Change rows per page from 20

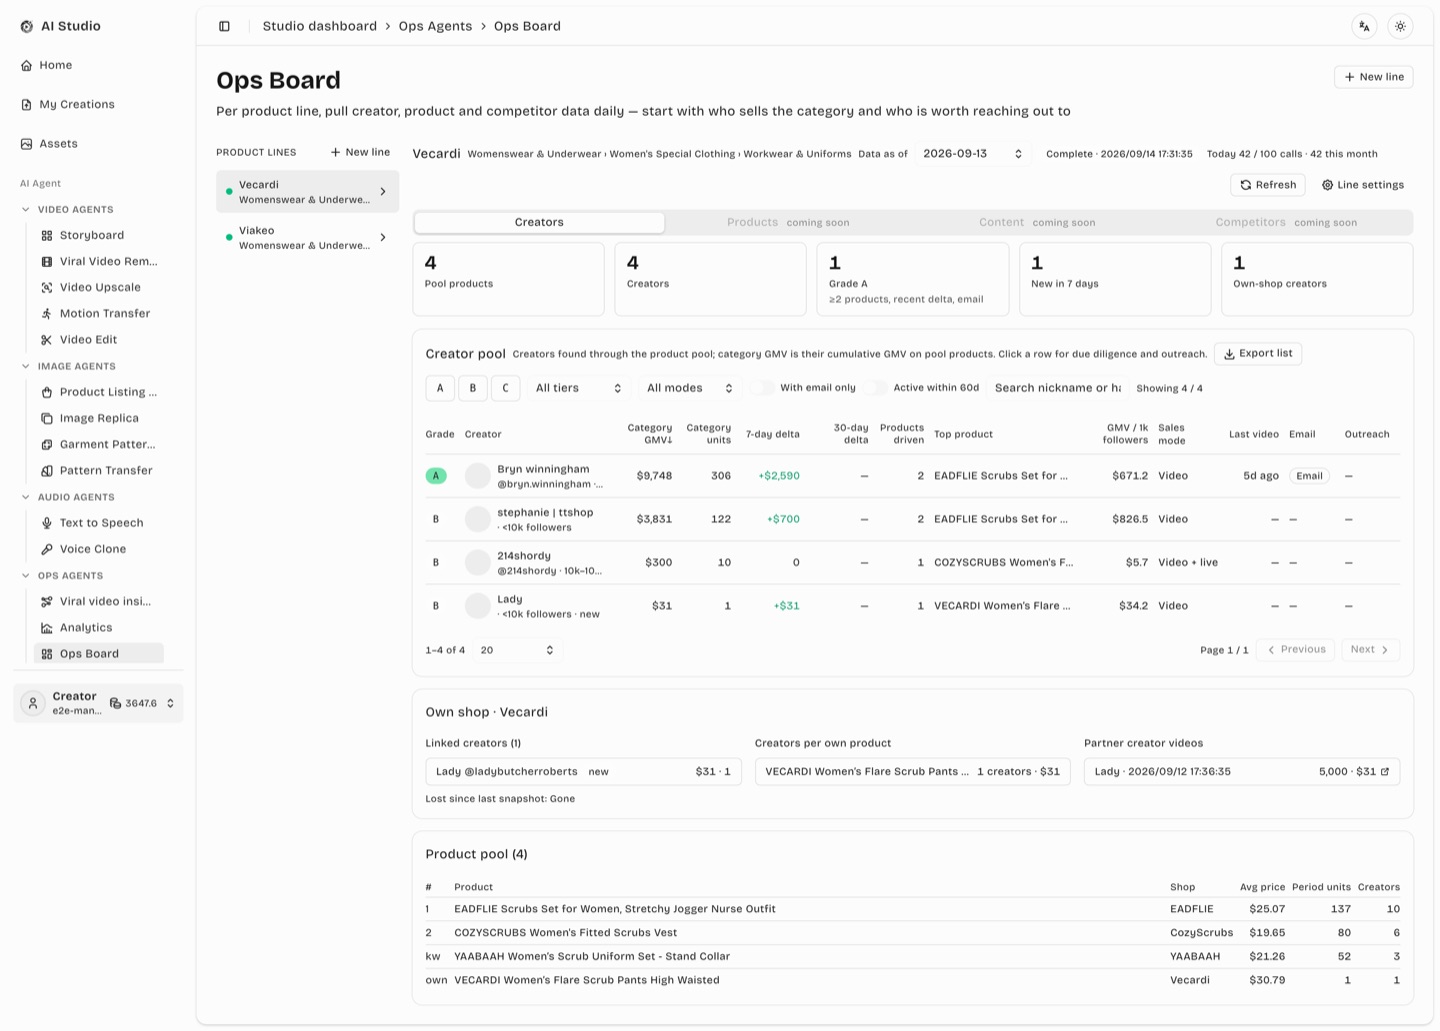(x=517, y=650)
